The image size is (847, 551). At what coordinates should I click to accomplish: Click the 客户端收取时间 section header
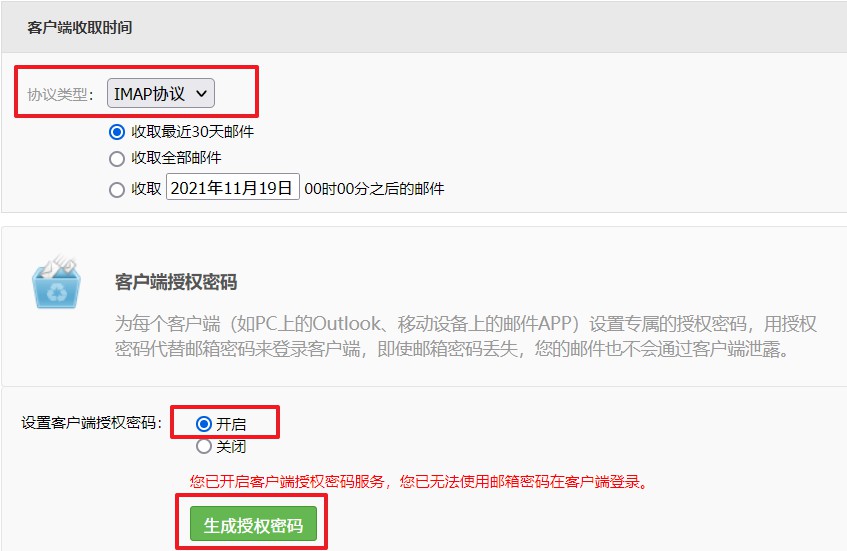pyautogui.click(x=80, y=28)
